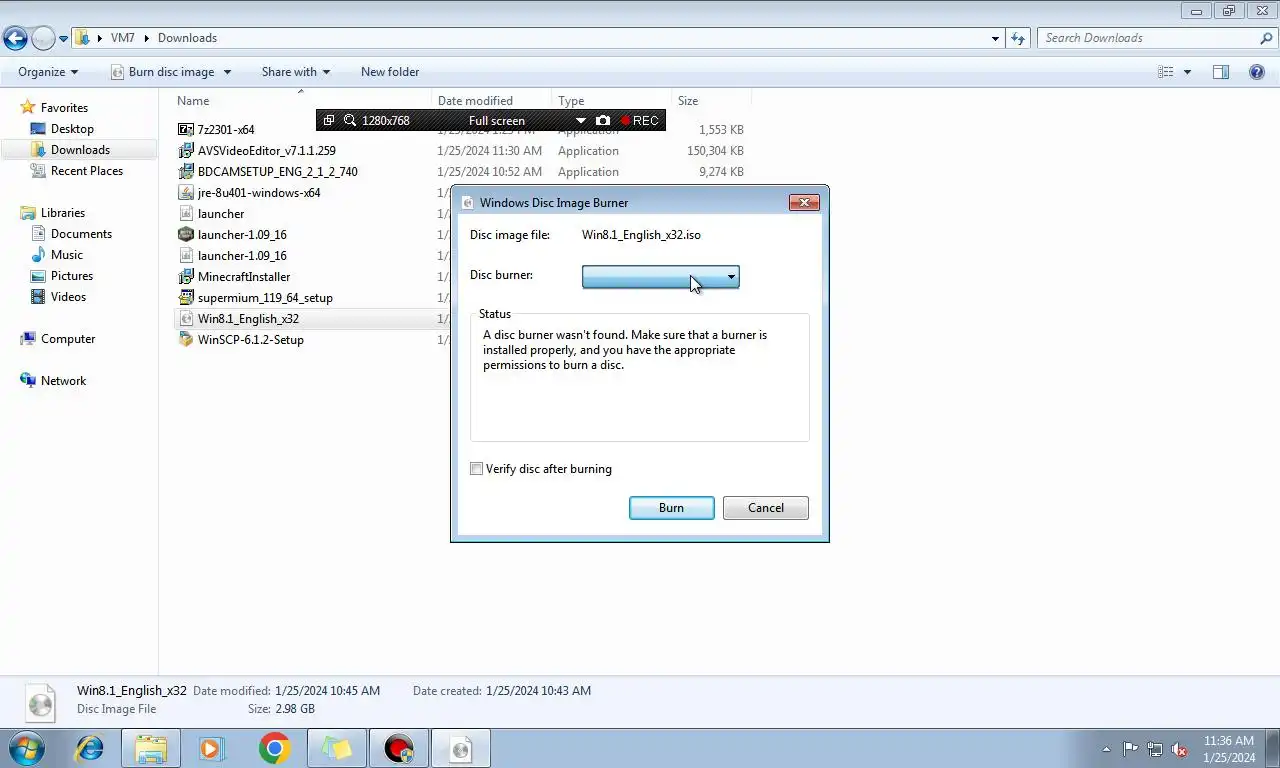
Task: Click the recorder window-select icon
Action: 329,121
